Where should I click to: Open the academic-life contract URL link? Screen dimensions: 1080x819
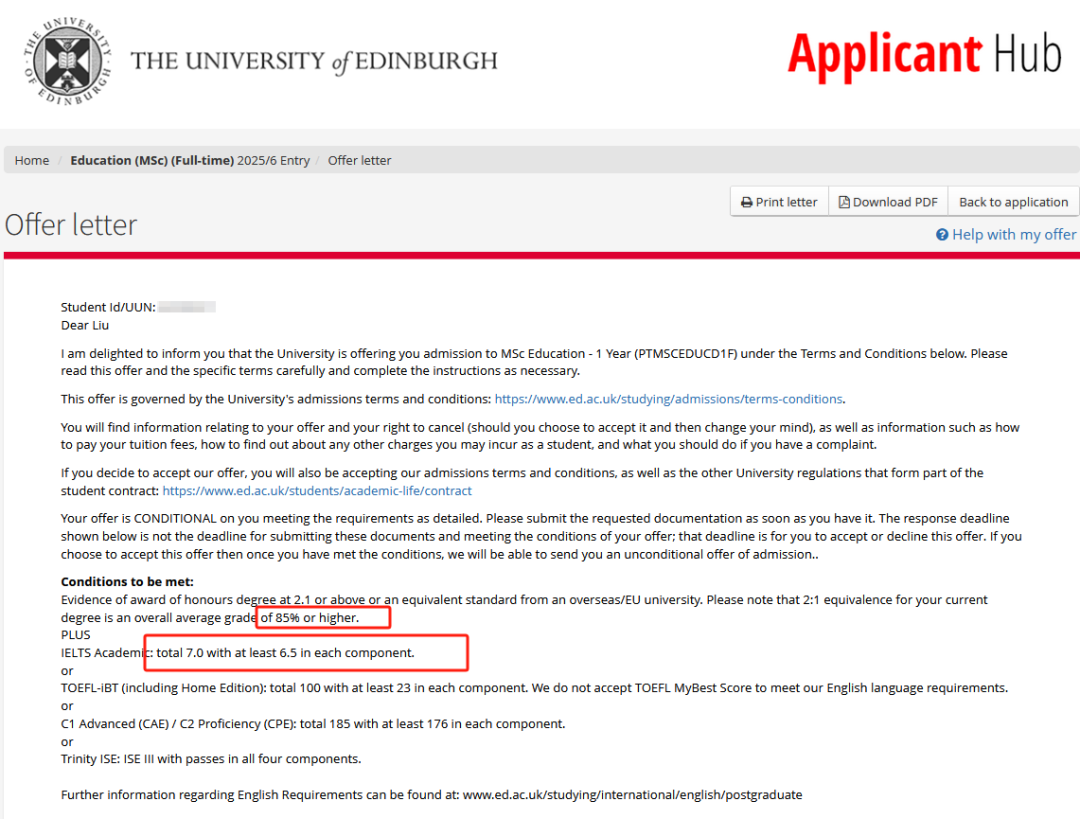tap(317, 490)
